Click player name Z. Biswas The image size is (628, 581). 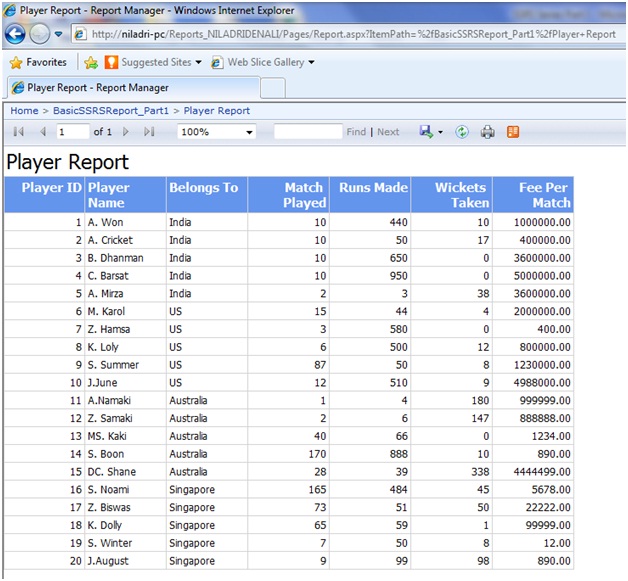[x=109, y=508]
